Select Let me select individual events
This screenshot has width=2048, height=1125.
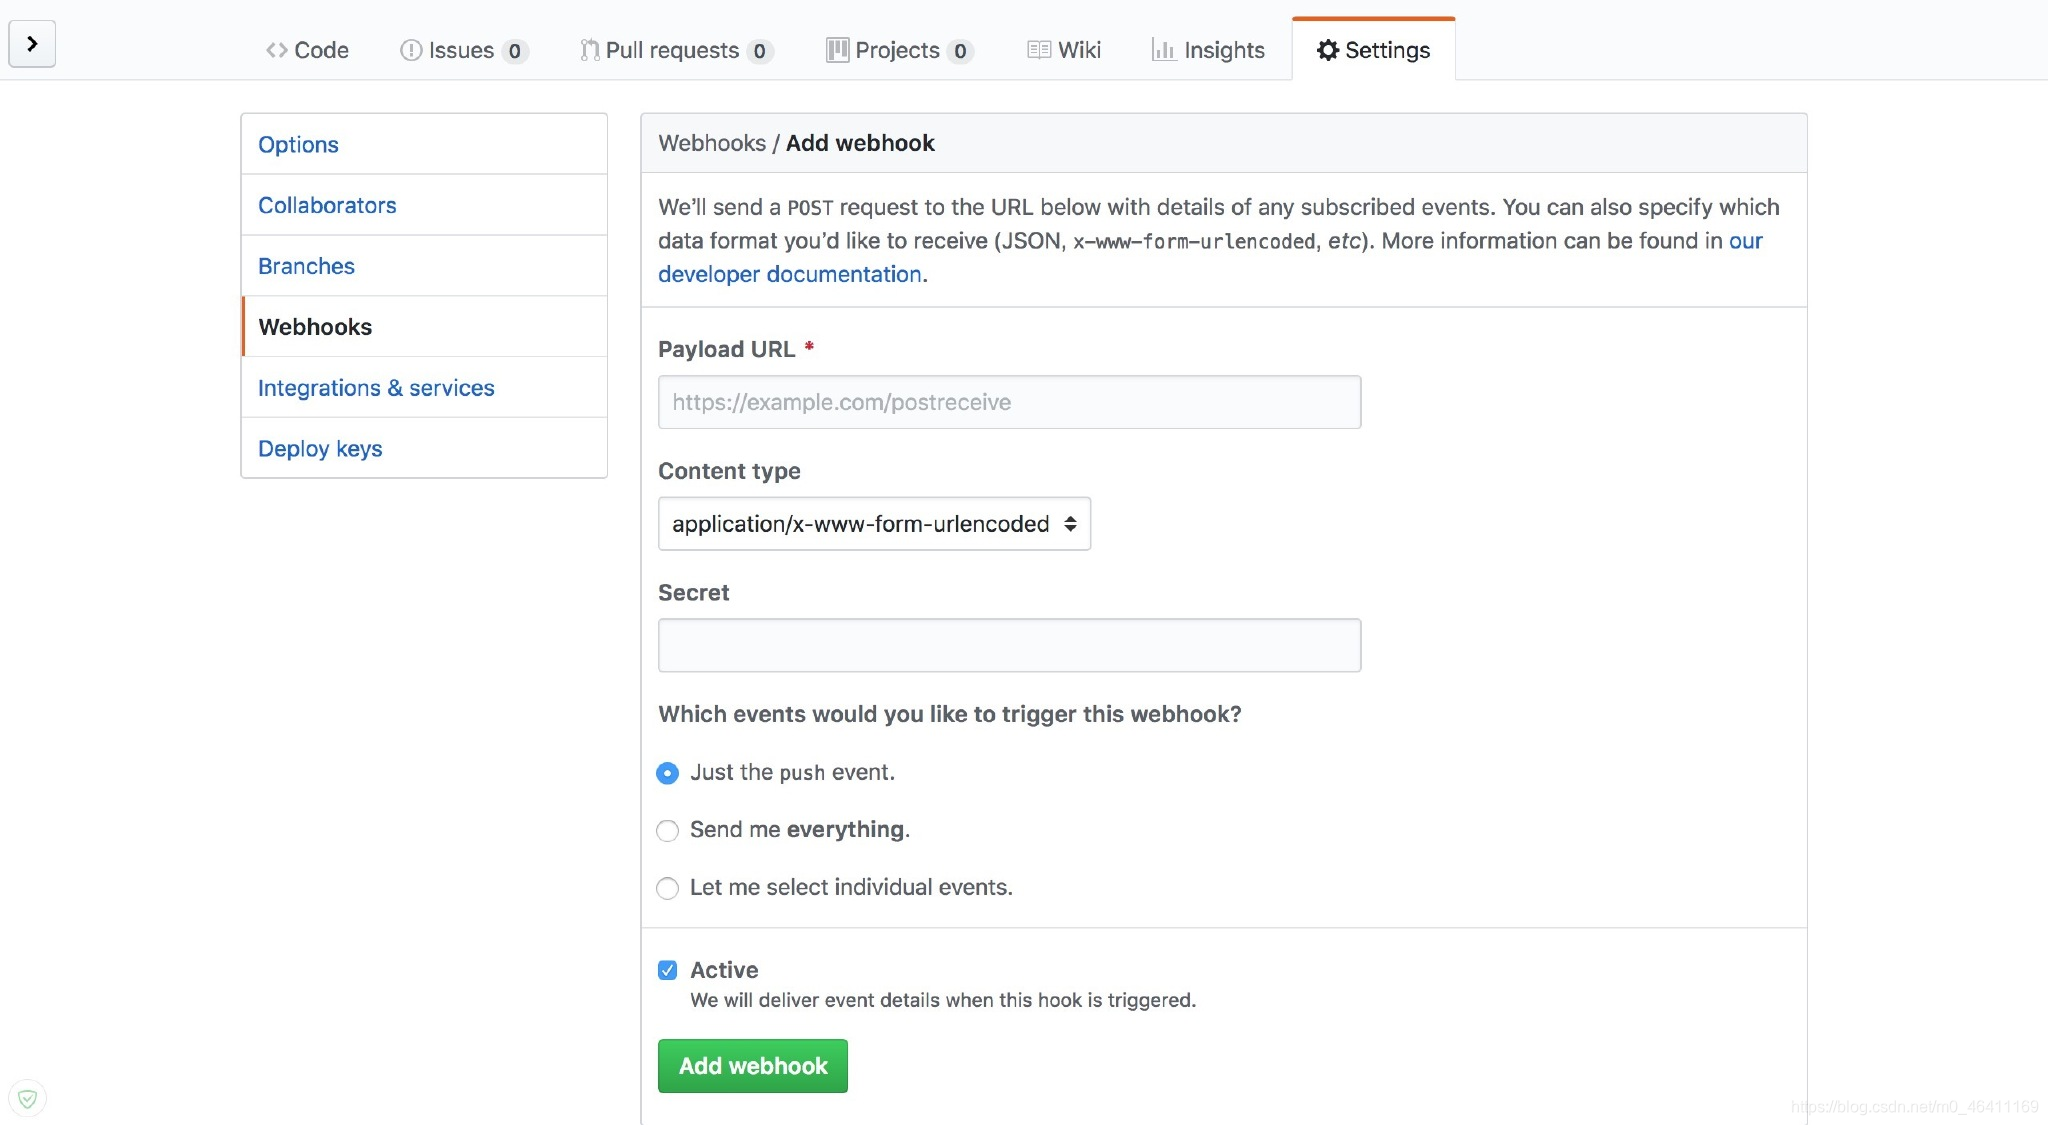(665, 887)
